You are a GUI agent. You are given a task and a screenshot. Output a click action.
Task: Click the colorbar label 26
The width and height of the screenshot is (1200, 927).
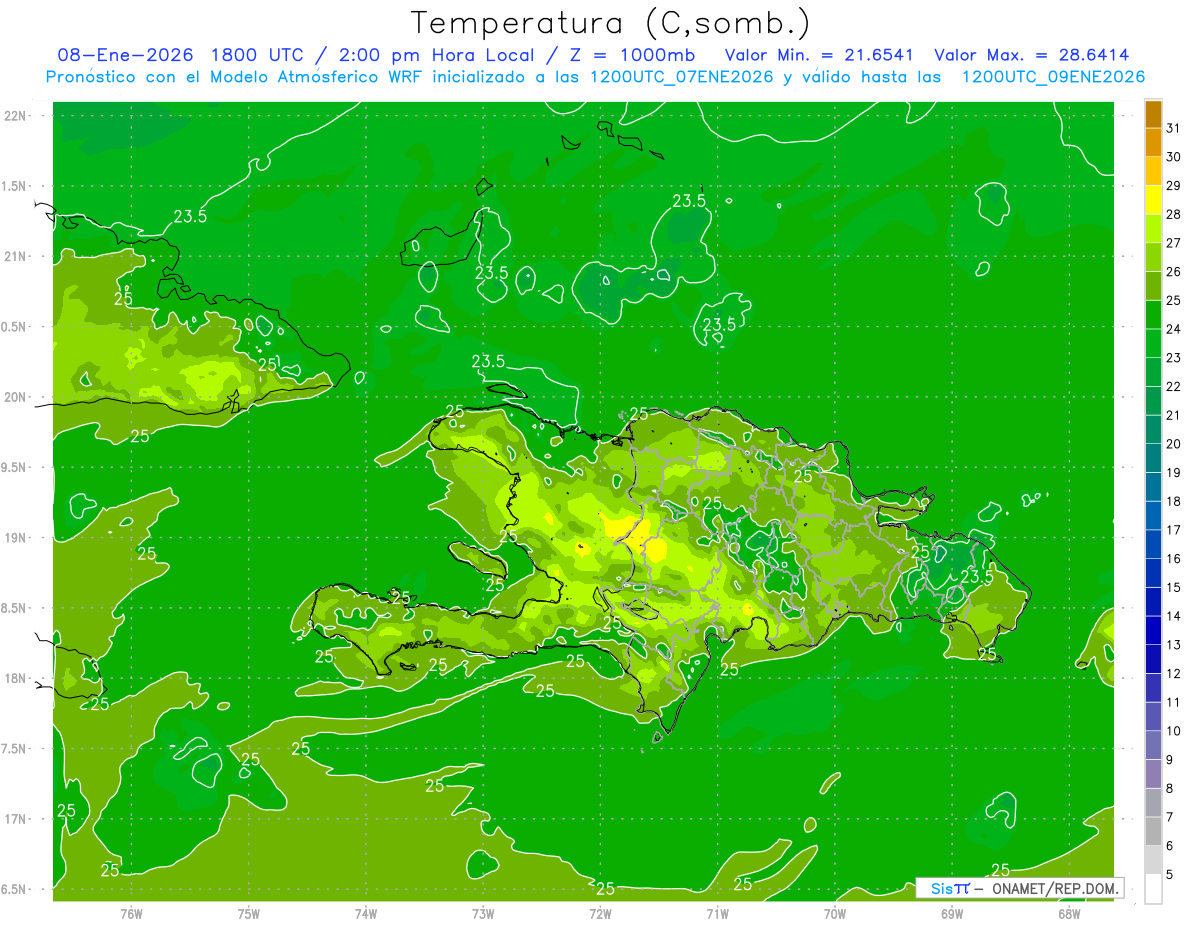[1174, 272]
